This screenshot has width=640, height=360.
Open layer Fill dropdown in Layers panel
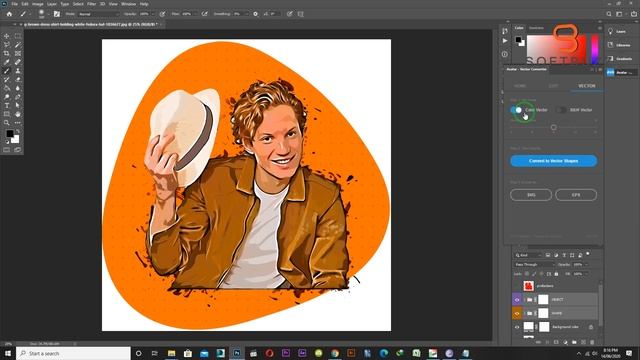(587, 274)
